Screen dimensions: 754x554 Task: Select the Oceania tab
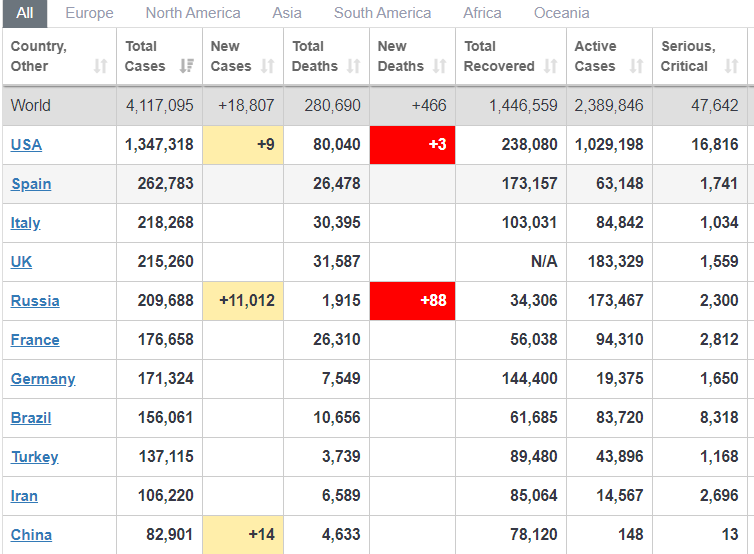[561, 13]
